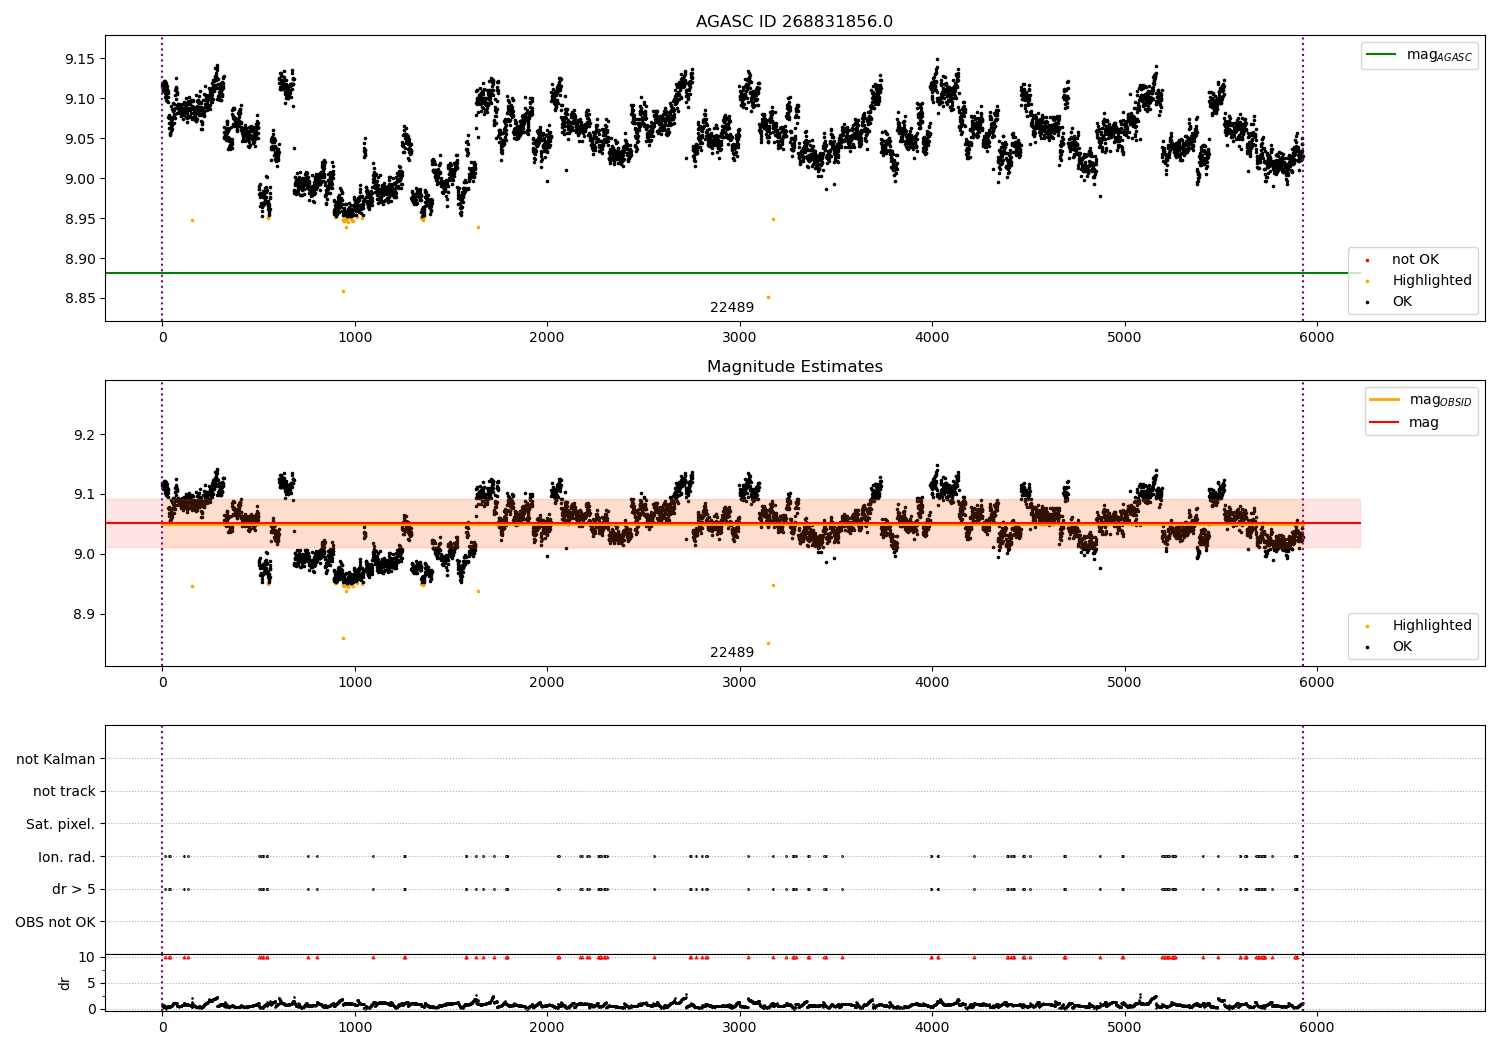Click the orange line sample beside mag OBSID
The width and height of the screenshot is (1500, 1050).
tap(1385, 400)
